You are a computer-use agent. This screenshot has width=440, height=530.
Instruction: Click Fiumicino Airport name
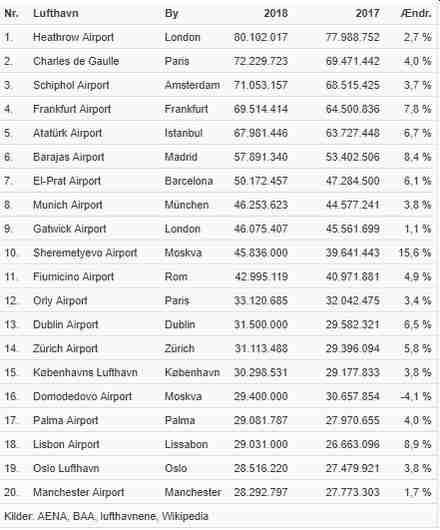pos(73,277)
